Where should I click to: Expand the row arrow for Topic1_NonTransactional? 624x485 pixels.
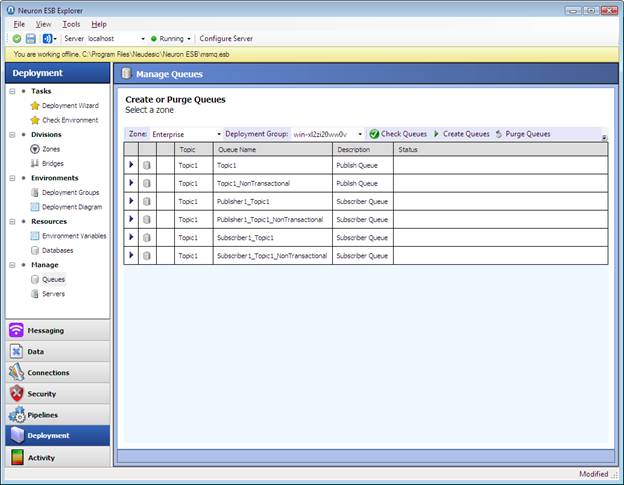pos(131,183)
